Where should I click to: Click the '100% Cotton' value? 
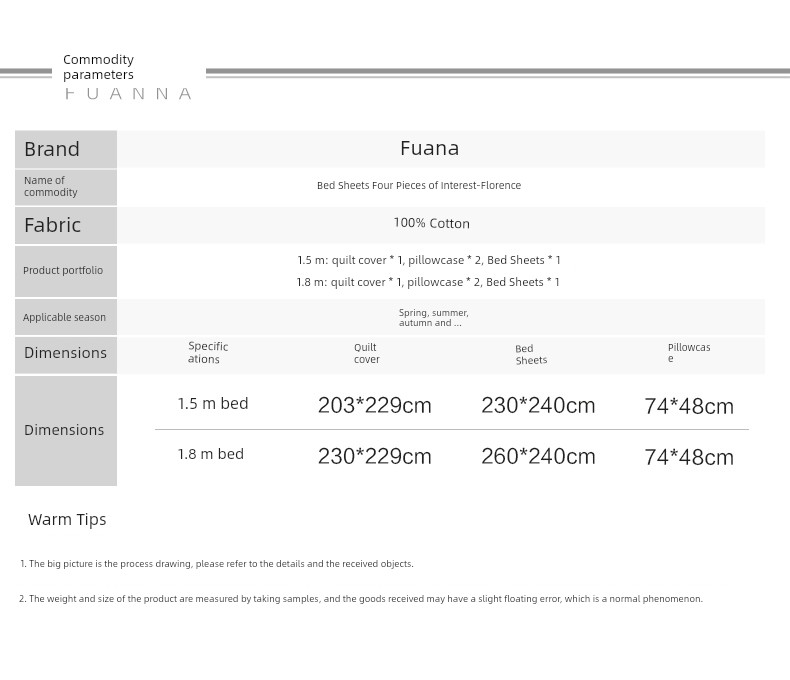click(431, 223)
